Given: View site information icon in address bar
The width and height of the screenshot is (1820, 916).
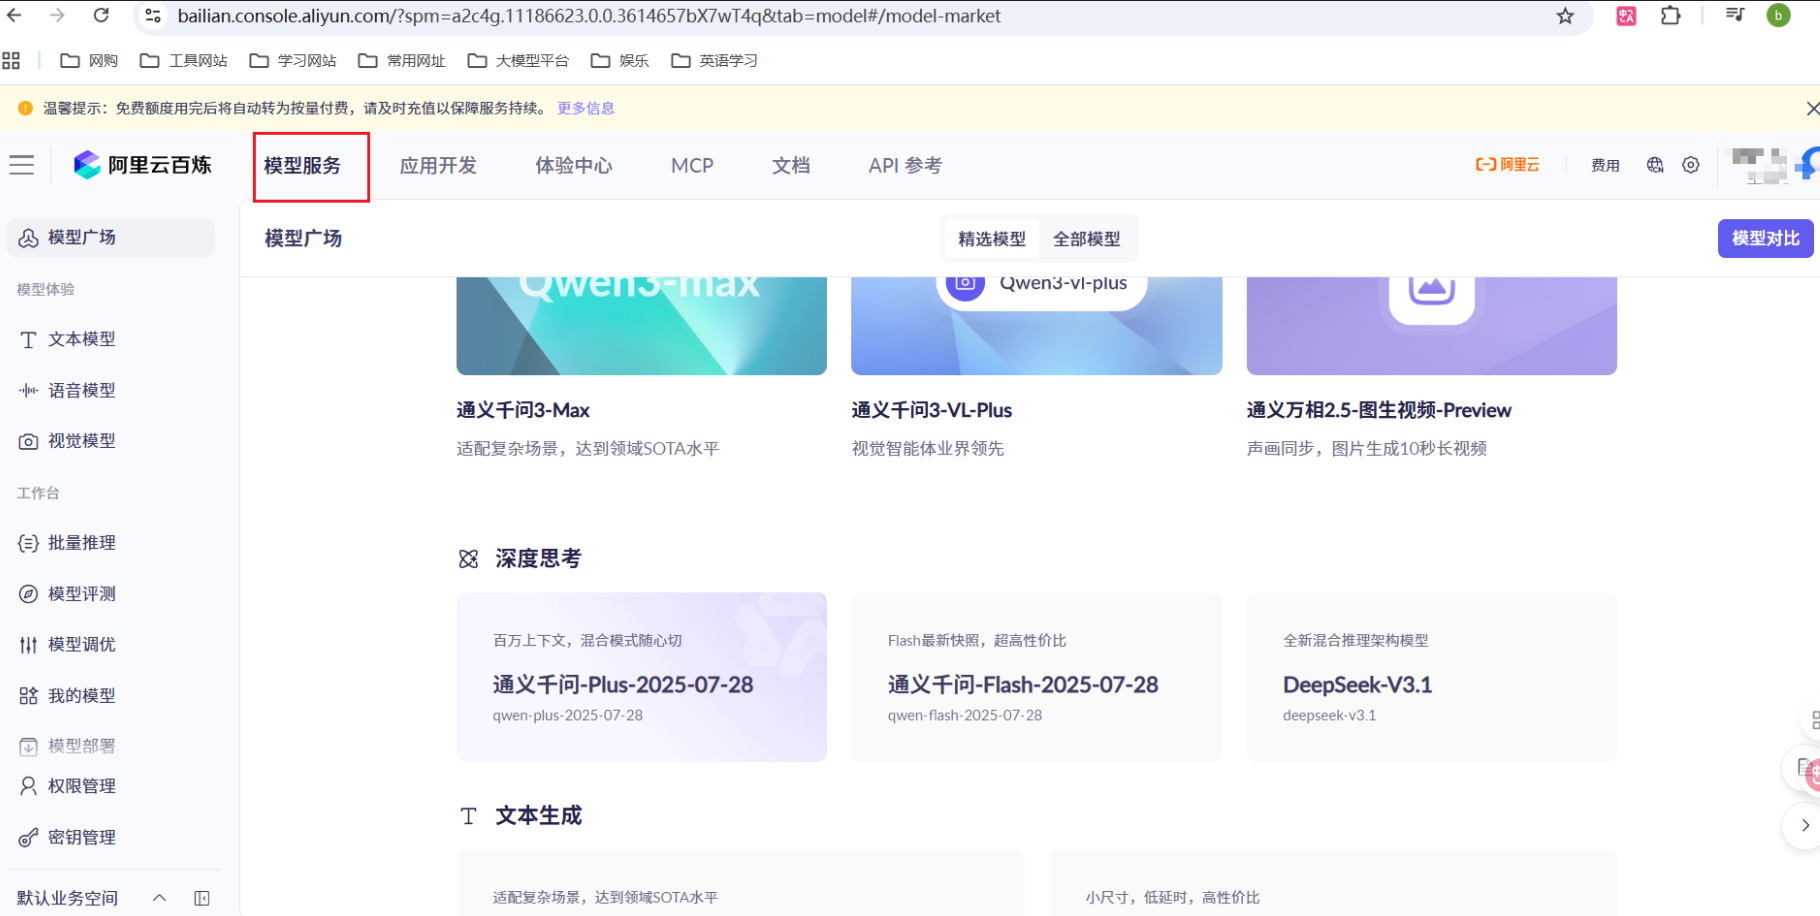Looking at the screenshot, I should [x=153, y=16].
